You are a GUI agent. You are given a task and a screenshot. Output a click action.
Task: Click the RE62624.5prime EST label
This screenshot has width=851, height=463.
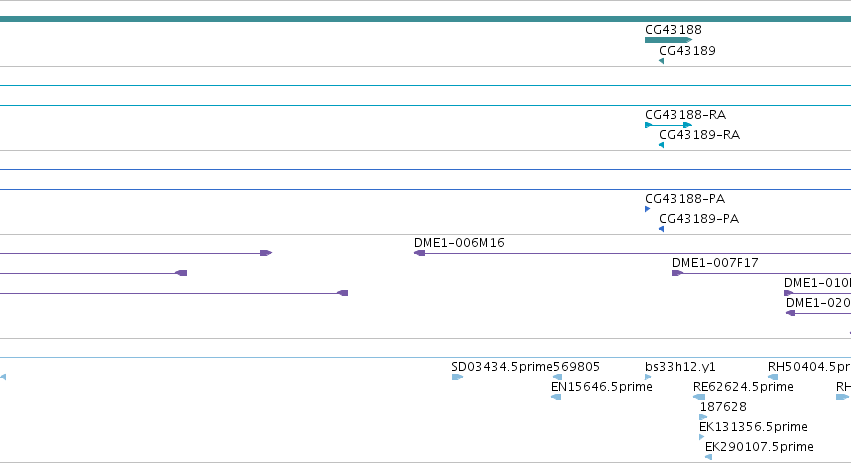pyautogui.click(x=744, y=387)
